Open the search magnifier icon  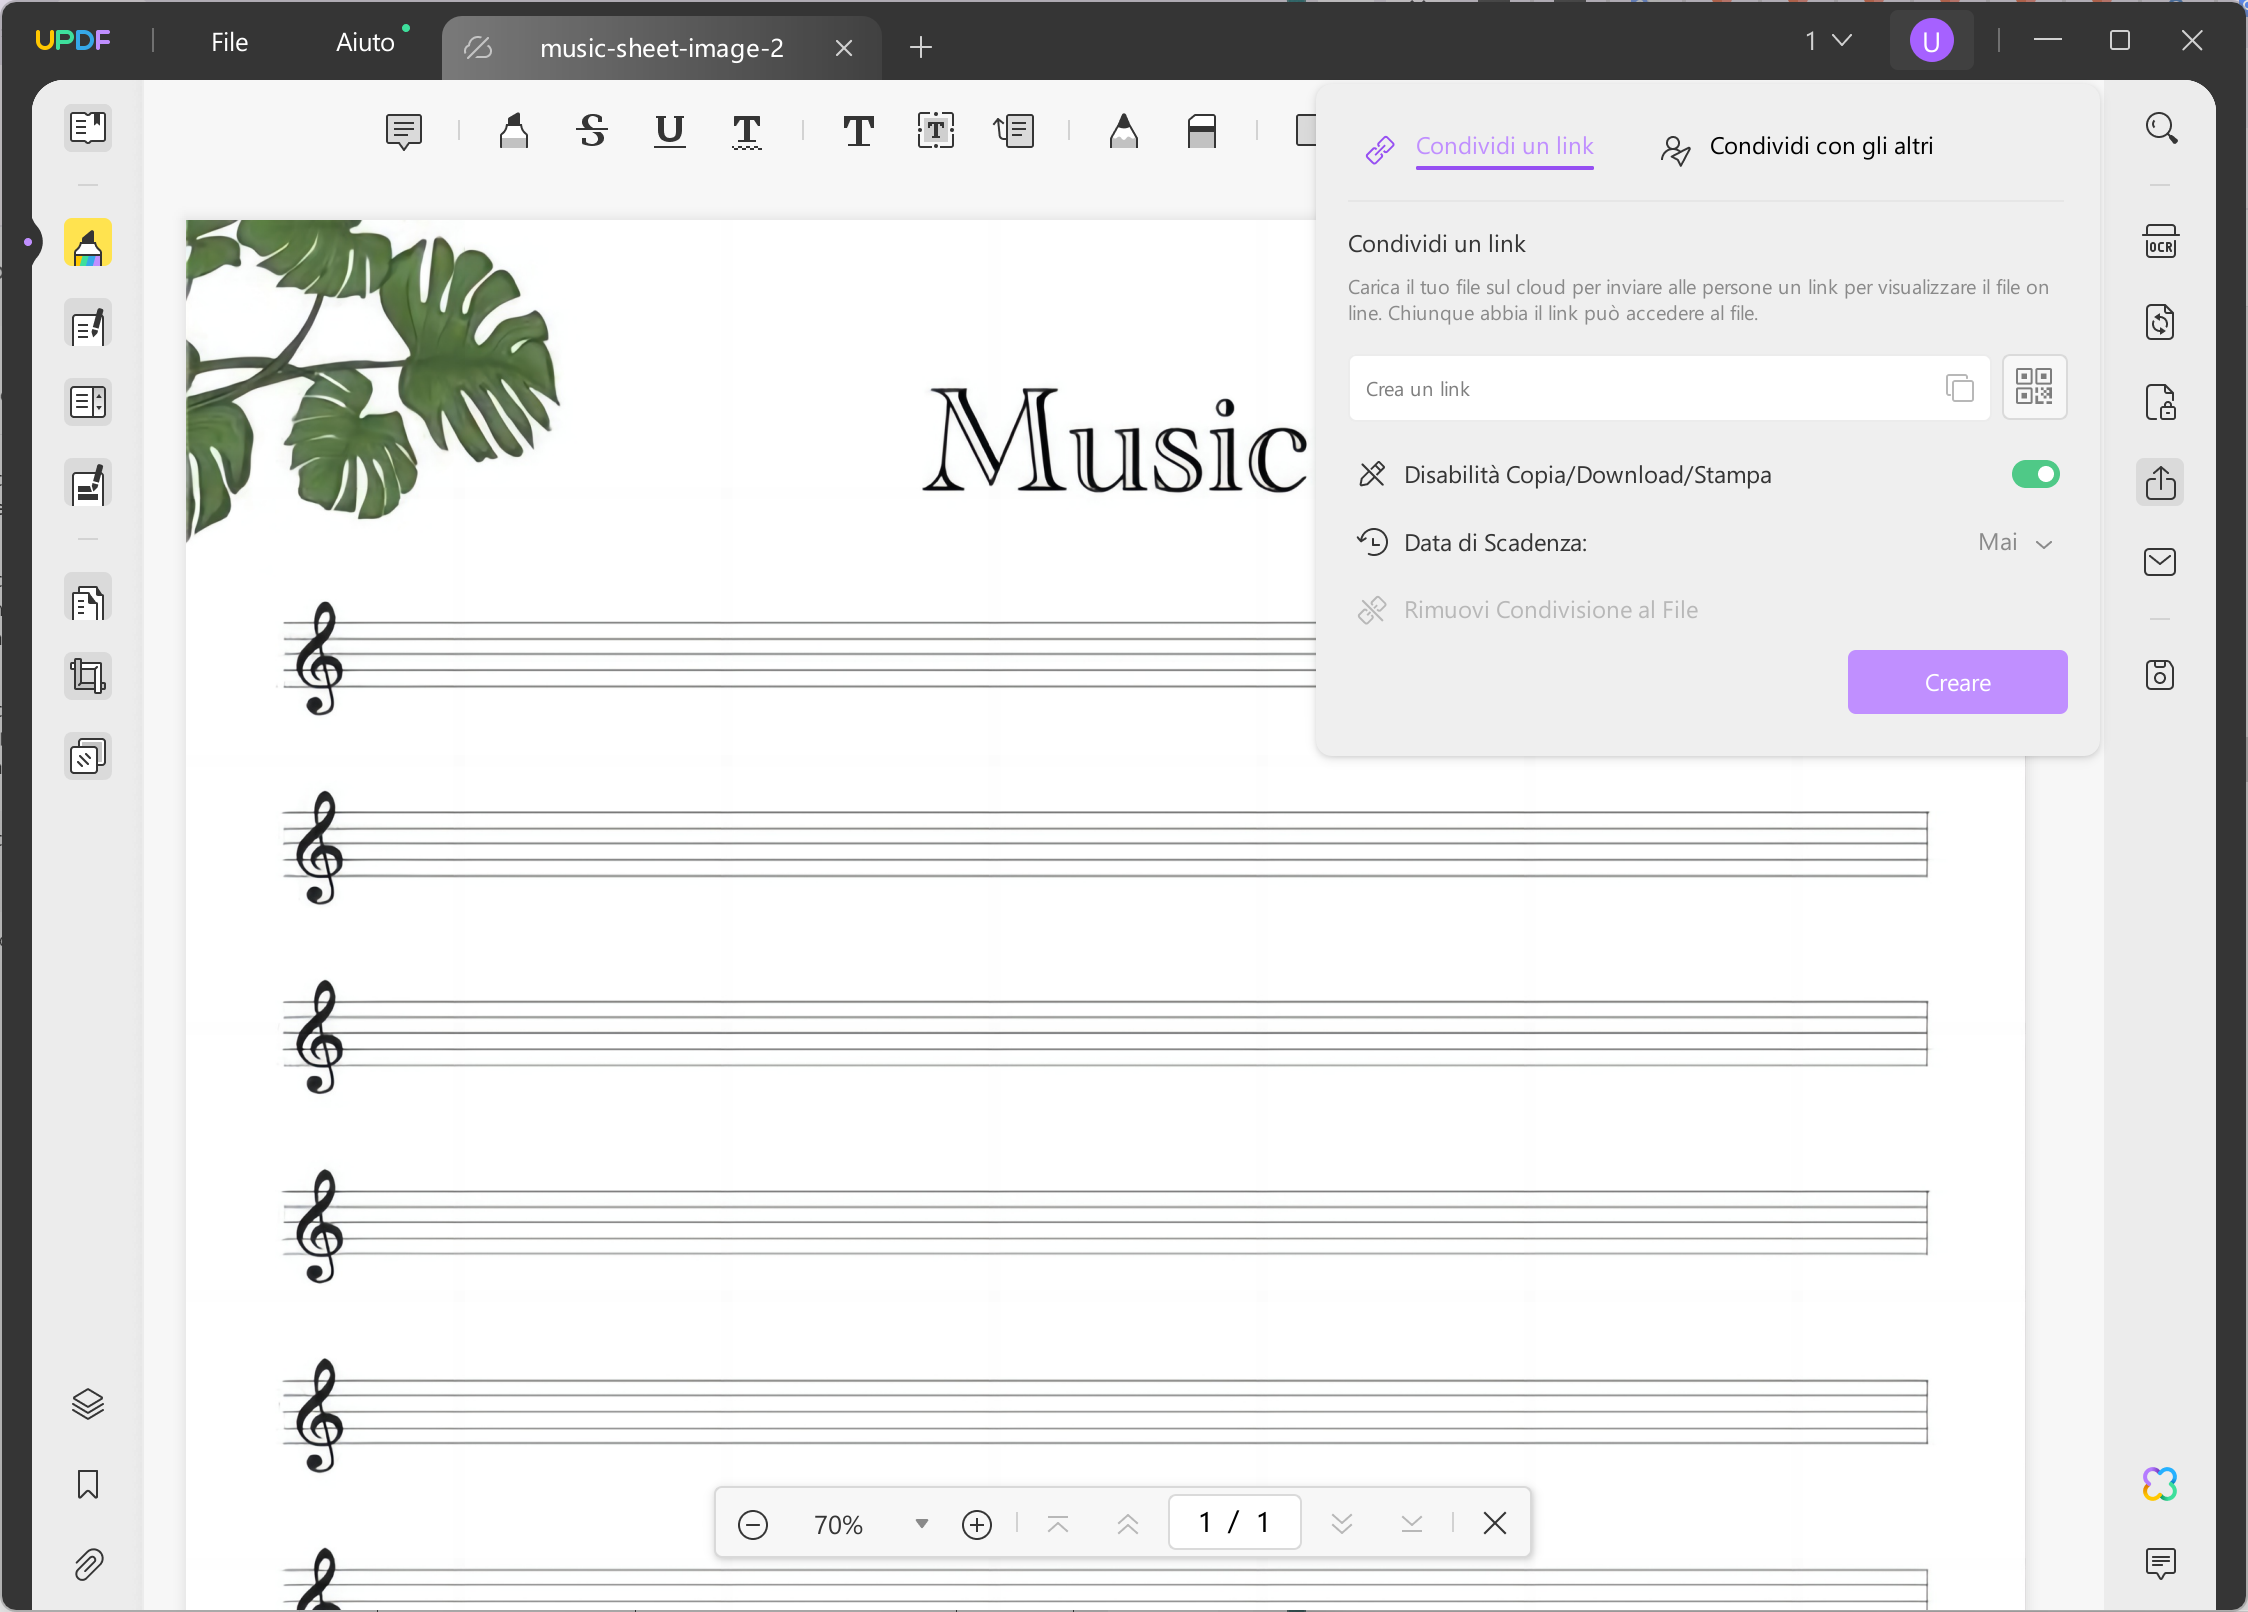point(2161,128)
